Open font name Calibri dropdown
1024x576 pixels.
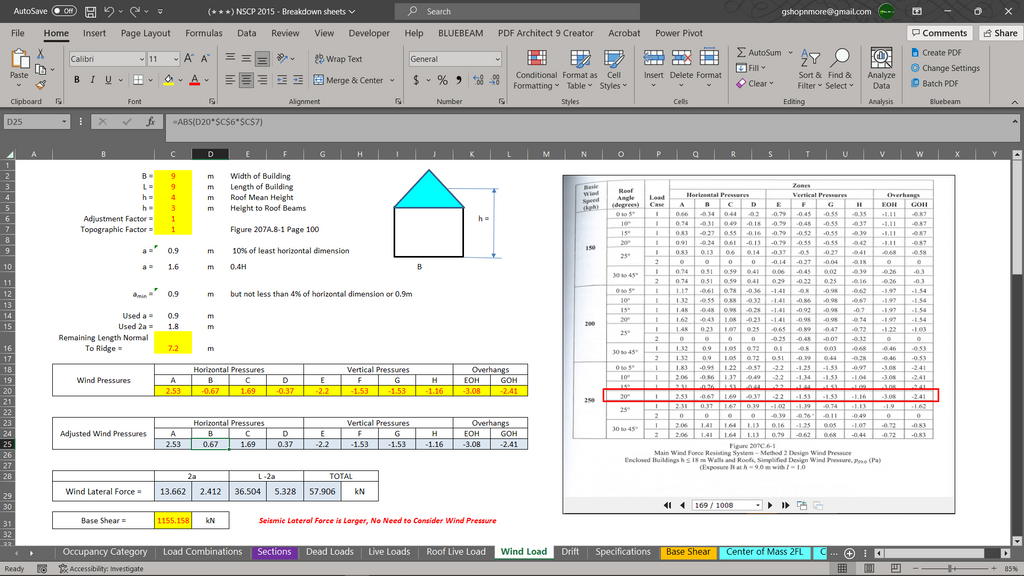[142, 59]
